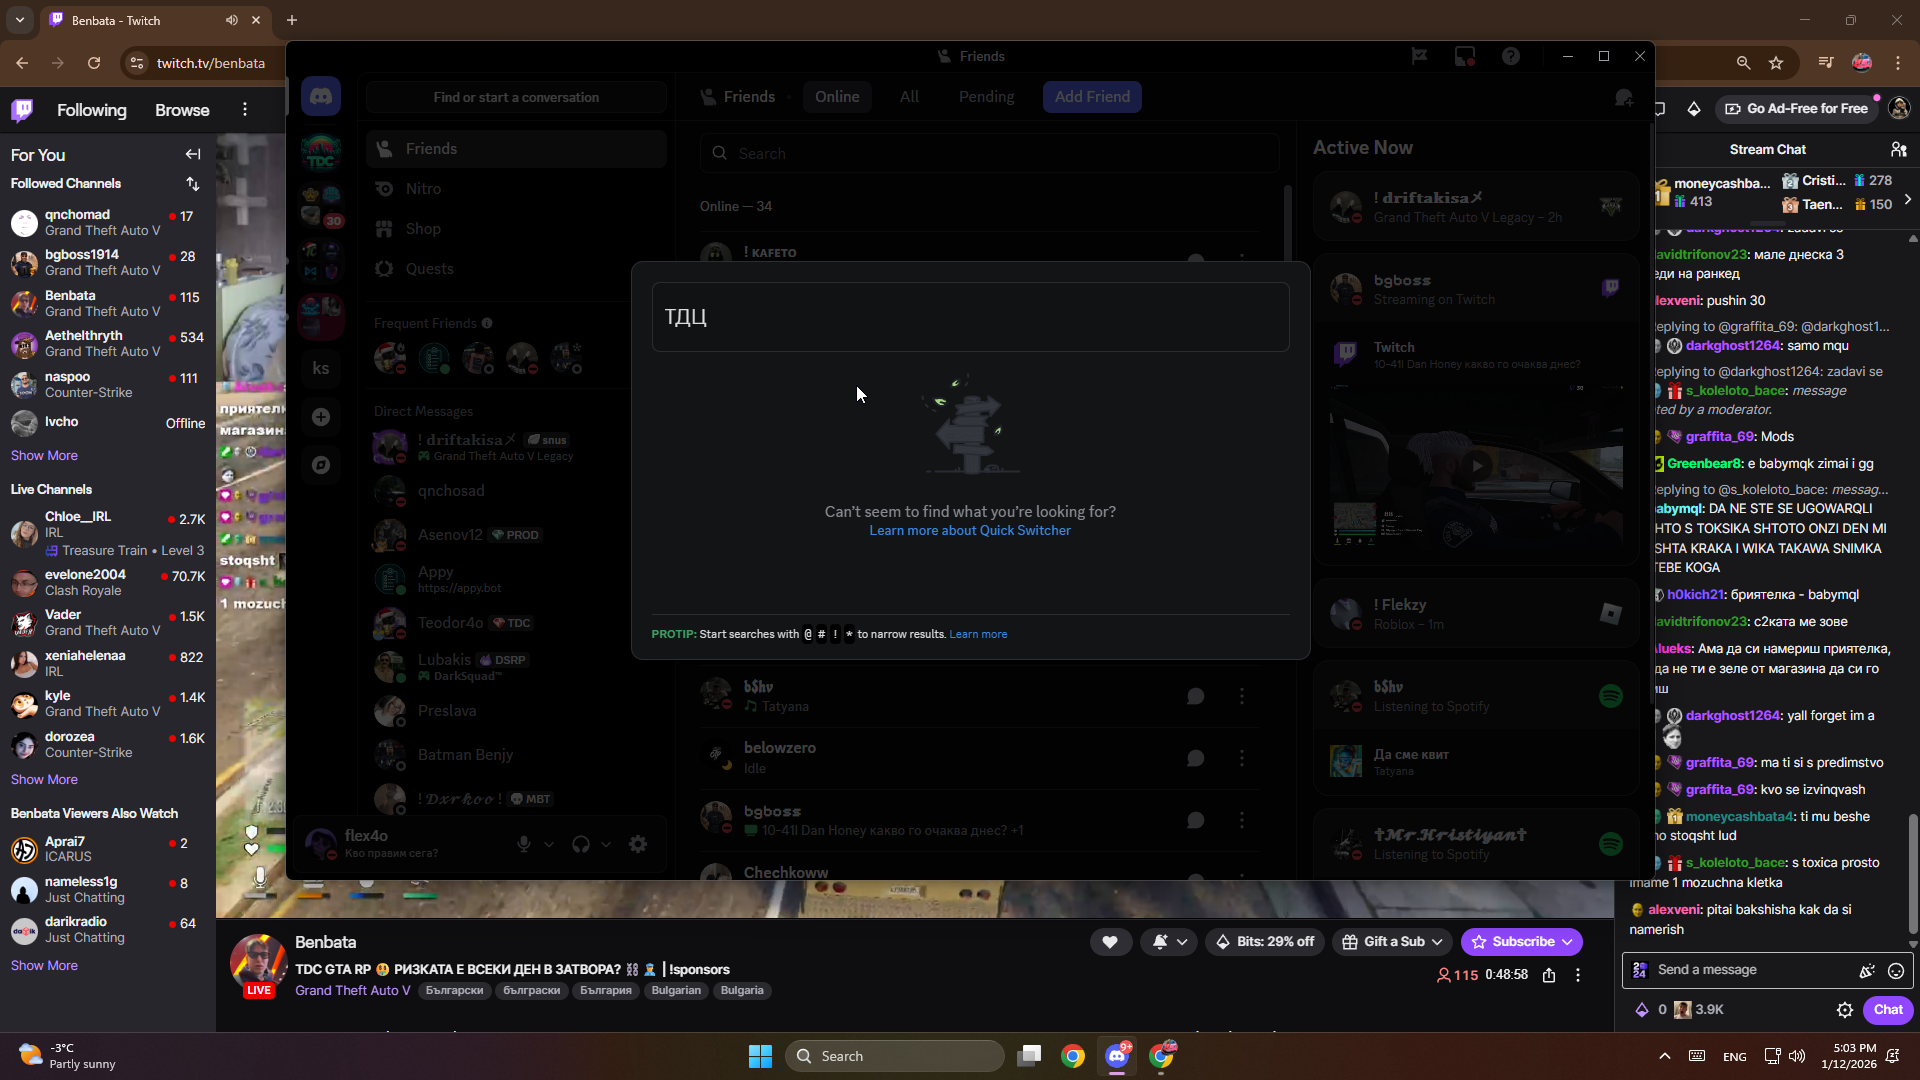1920x1080 pixels.
Task: Click the Discord home logo icon
Action: pos(320,97)
